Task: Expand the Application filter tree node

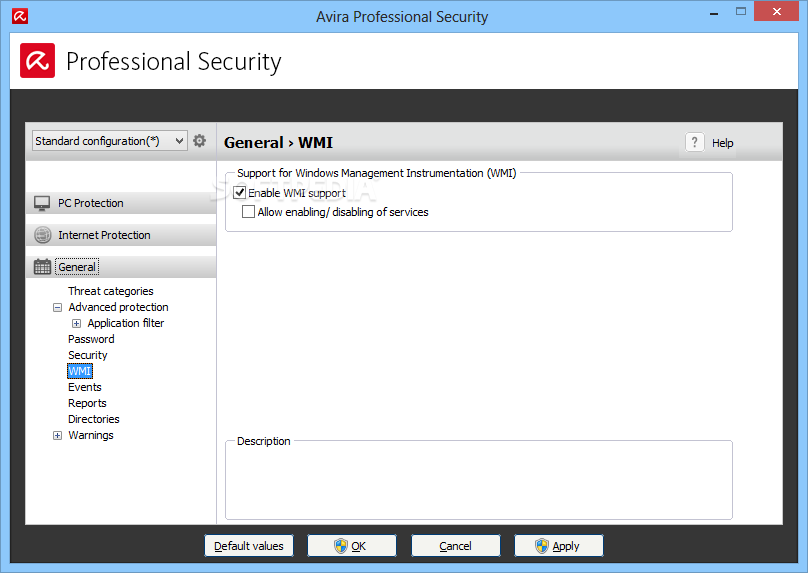Action: [77, 324]
